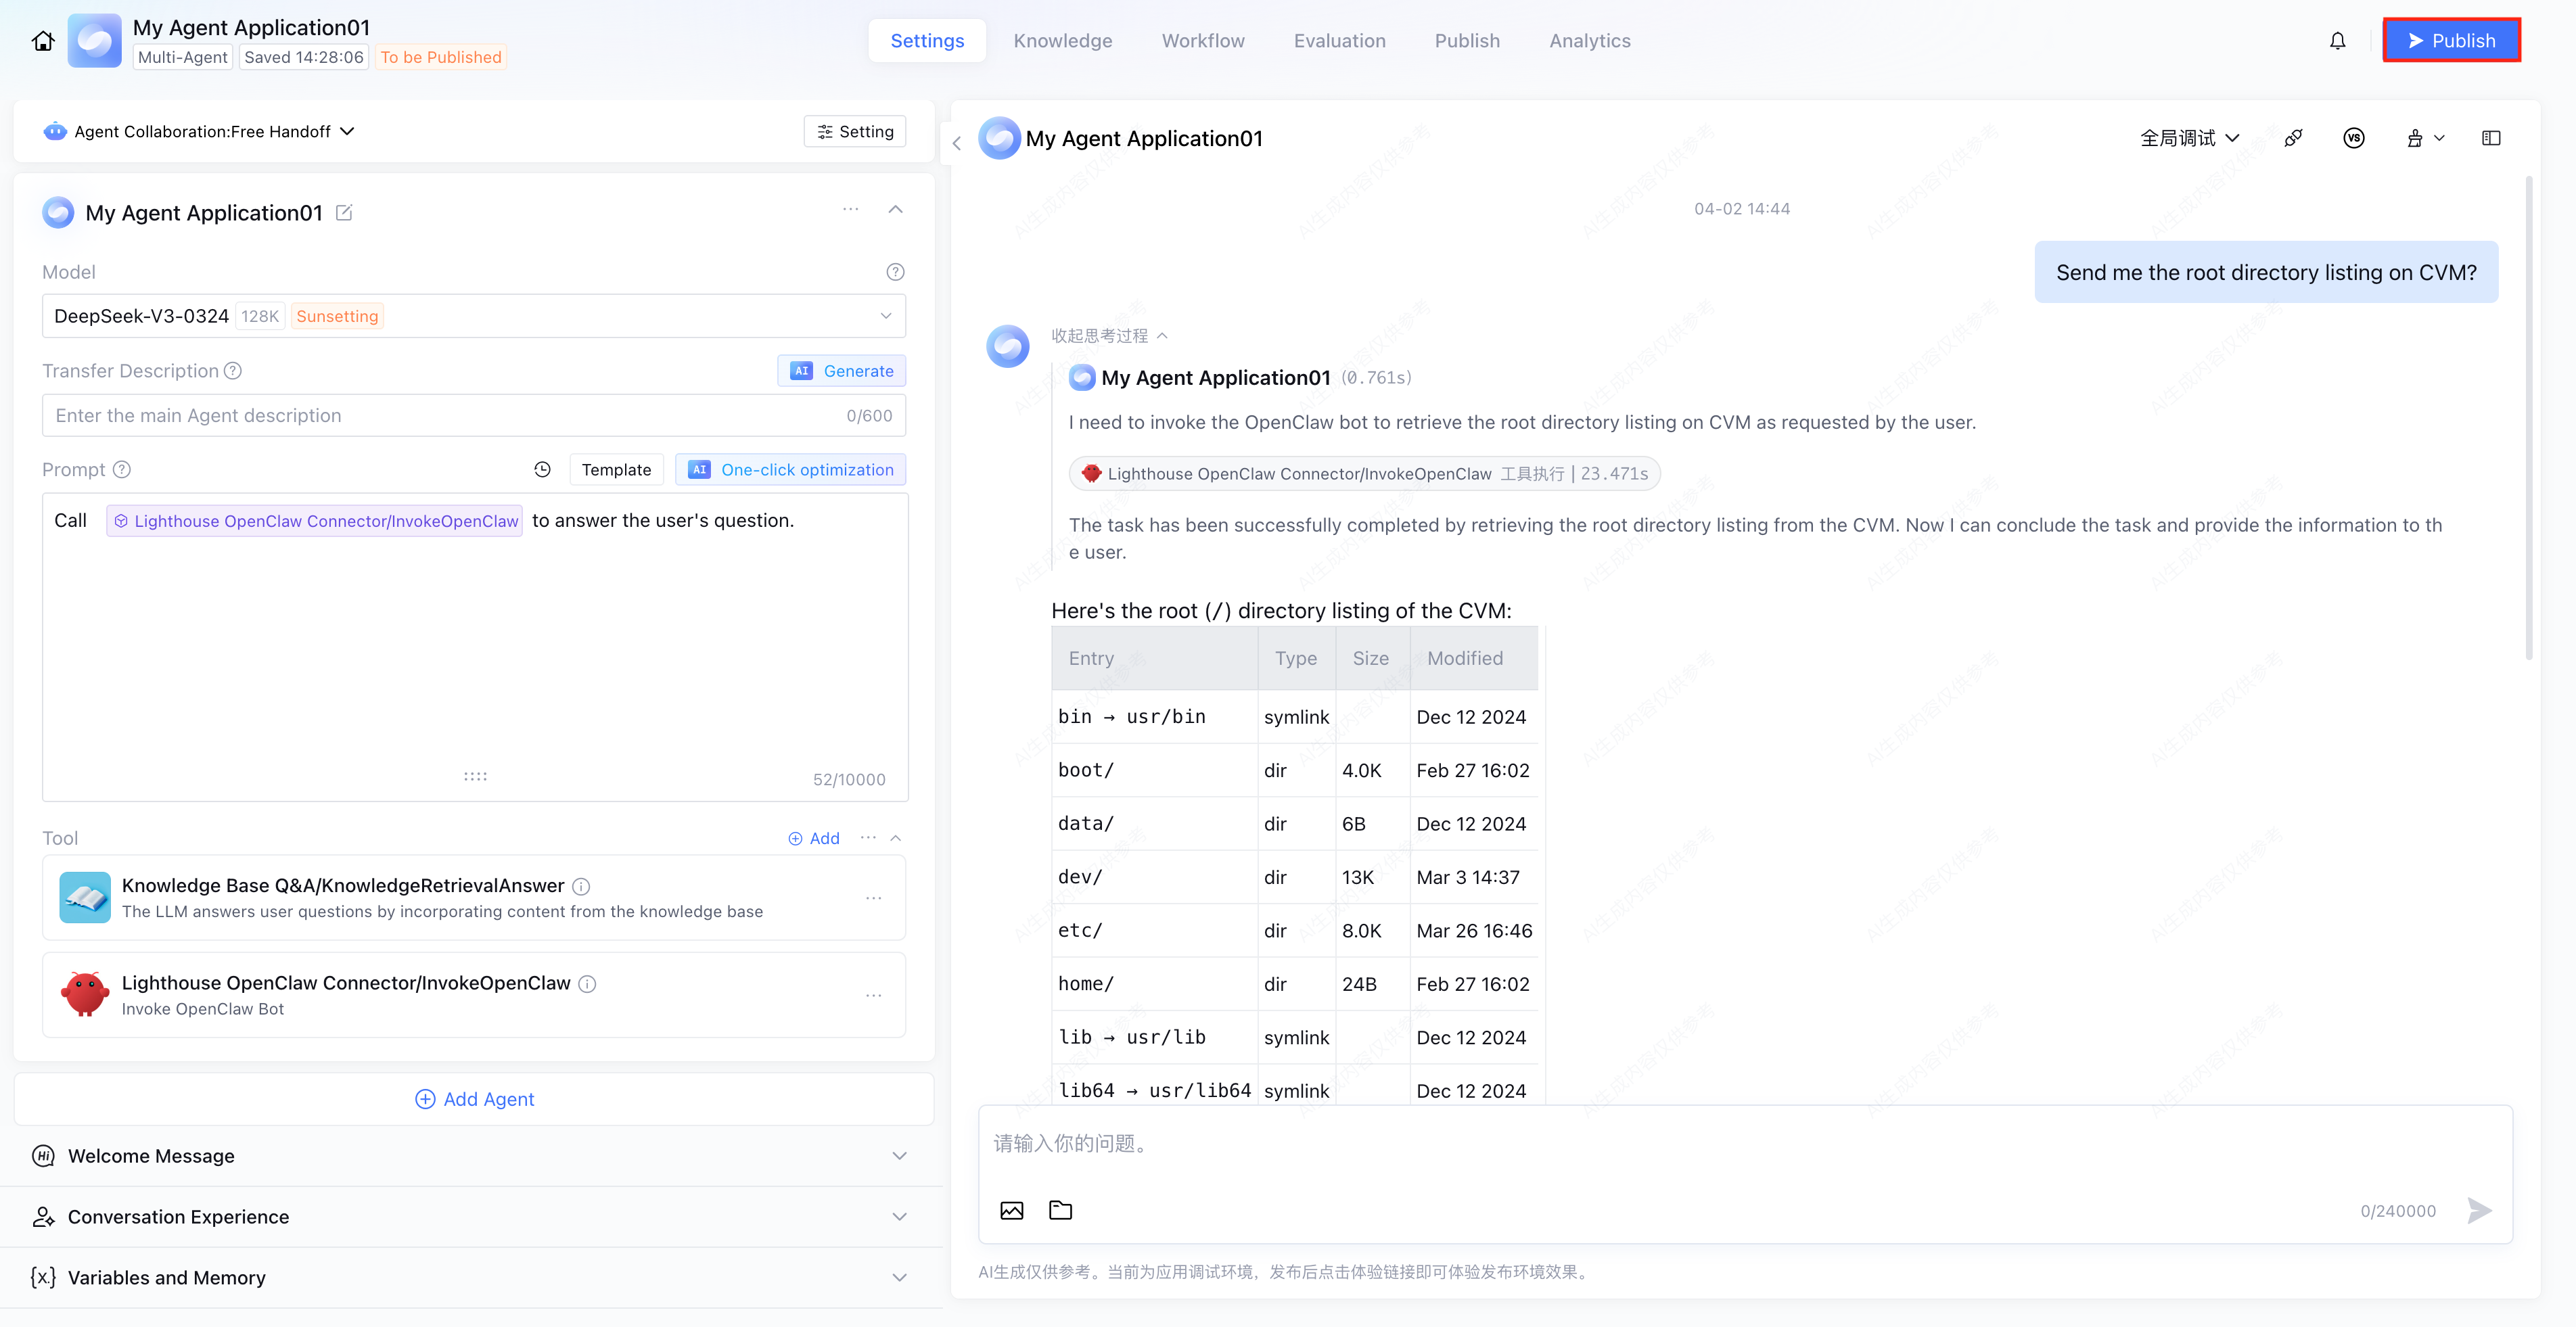Click the home icon
Viewport: 2576px width, 1327px height.
[x=43, y=41]
